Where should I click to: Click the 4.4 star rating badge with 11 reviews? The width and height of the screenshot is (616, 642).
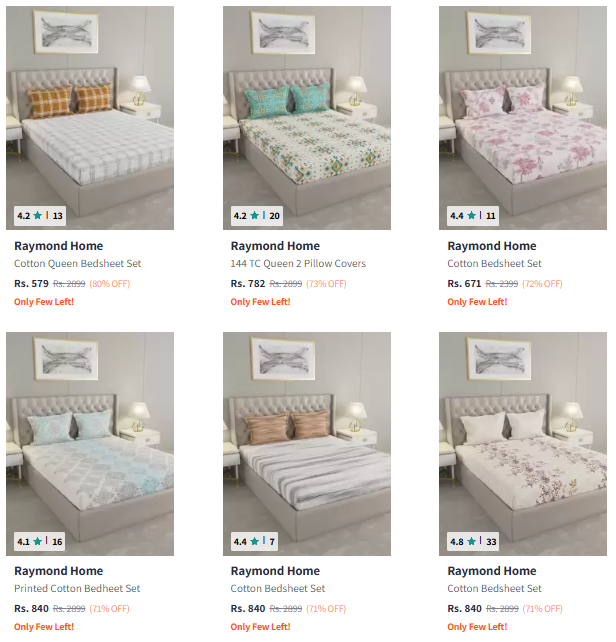tap(473, 216)
